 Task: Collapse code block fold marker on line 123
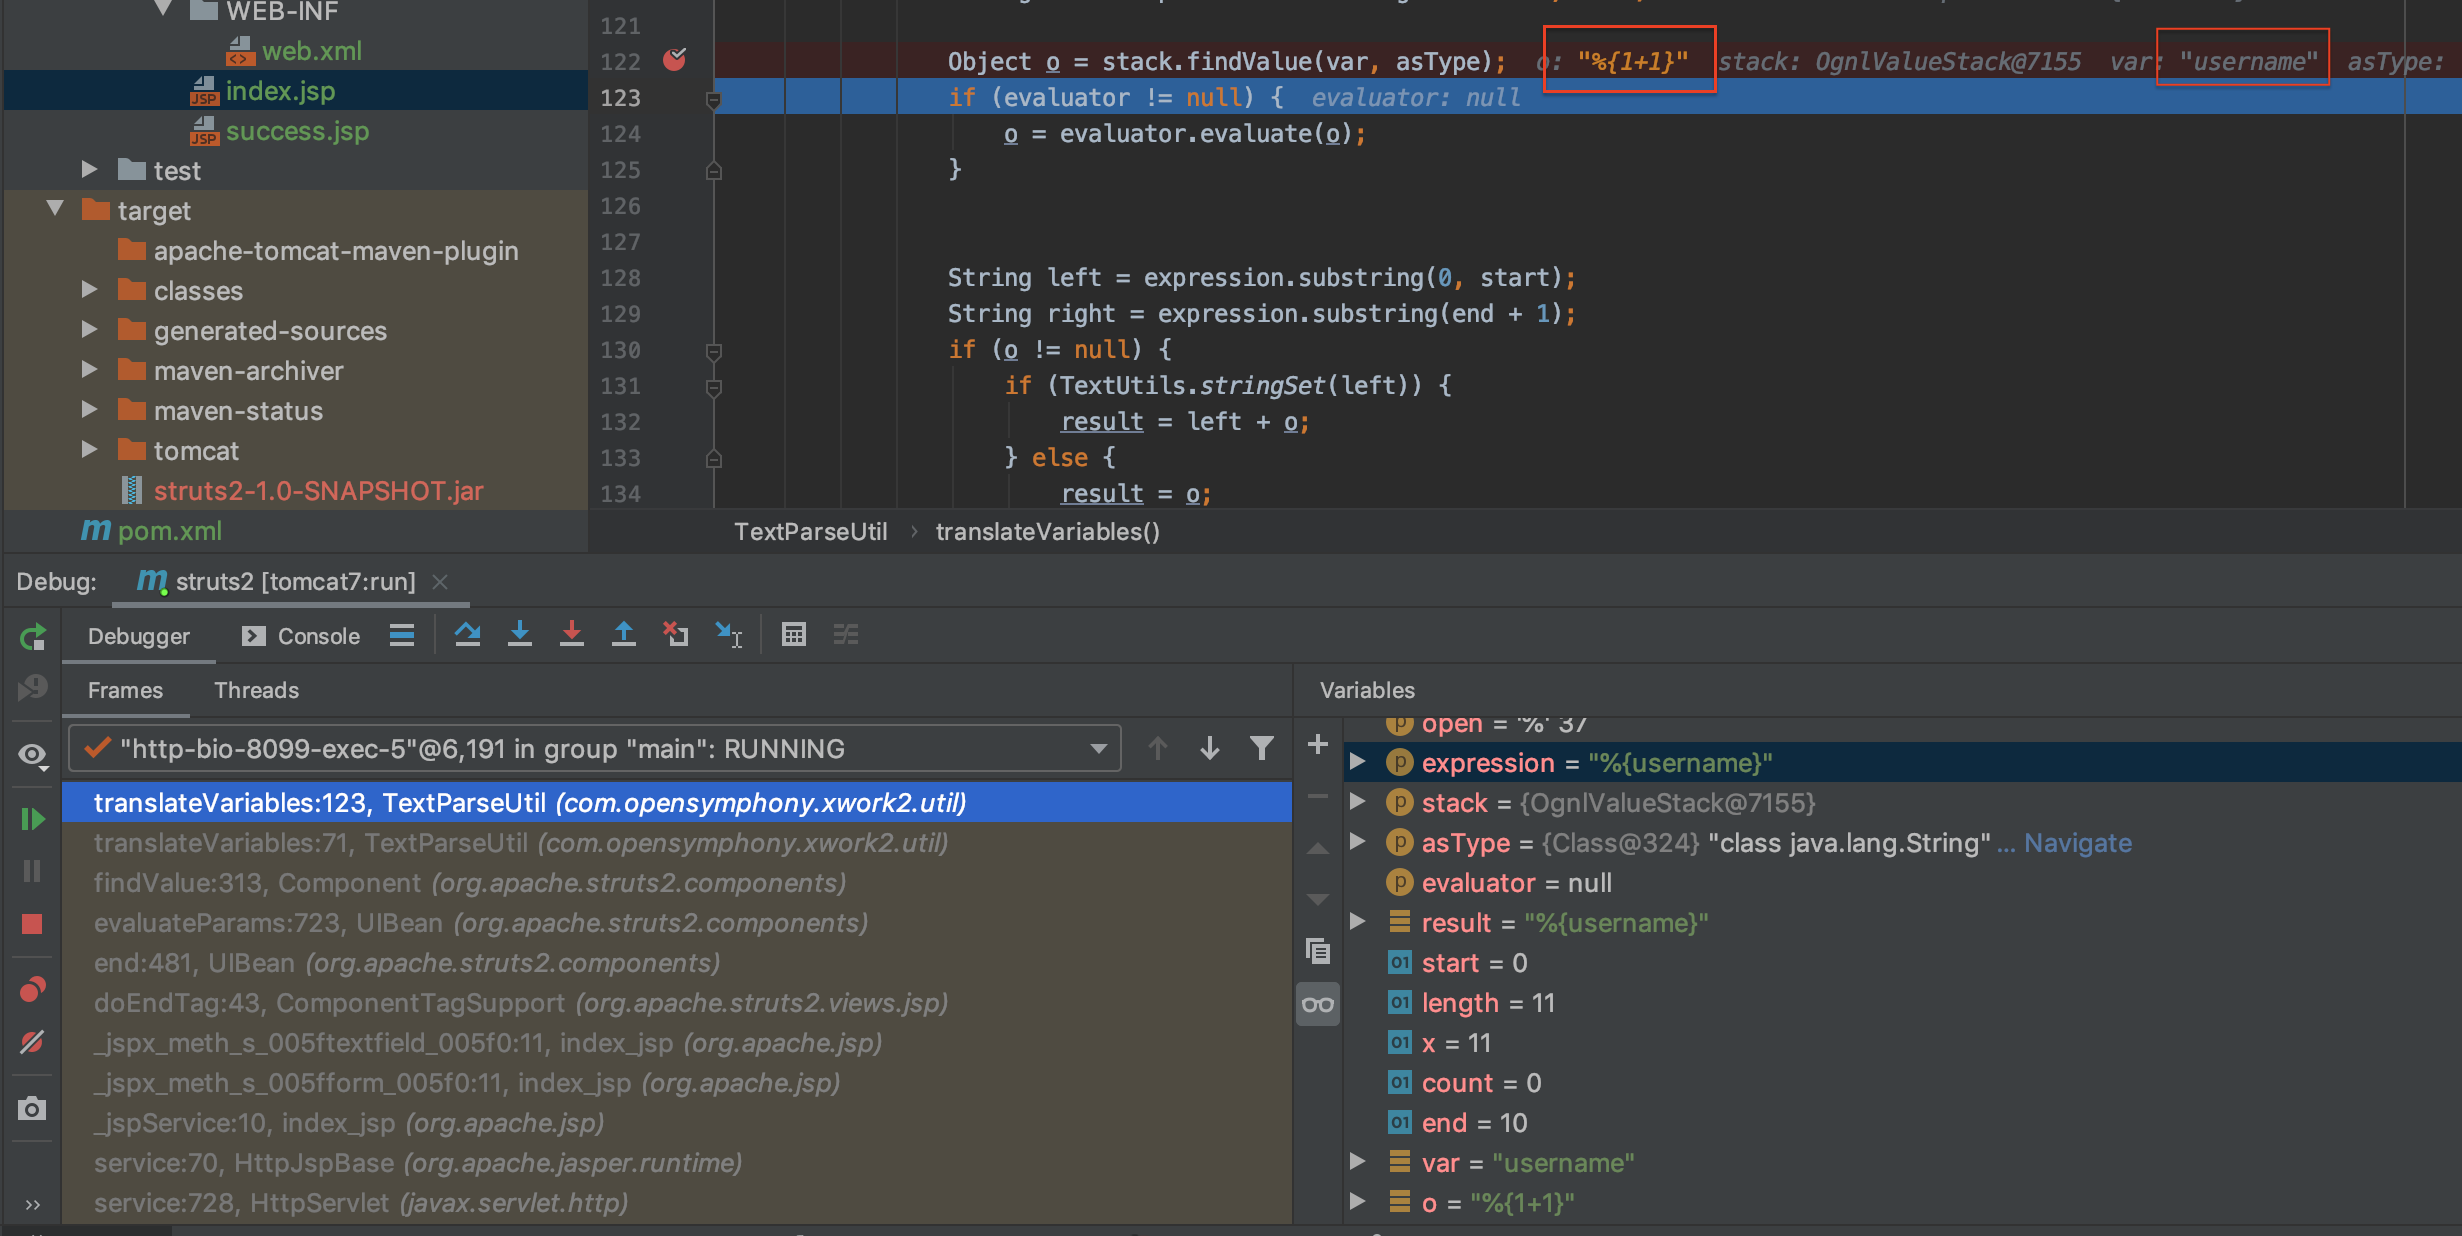(714, 99)
